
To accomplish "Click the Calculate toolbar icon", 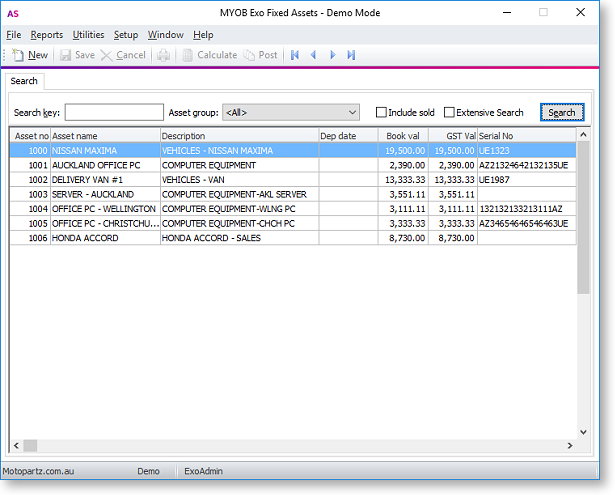I will click(x=187, y=55).
